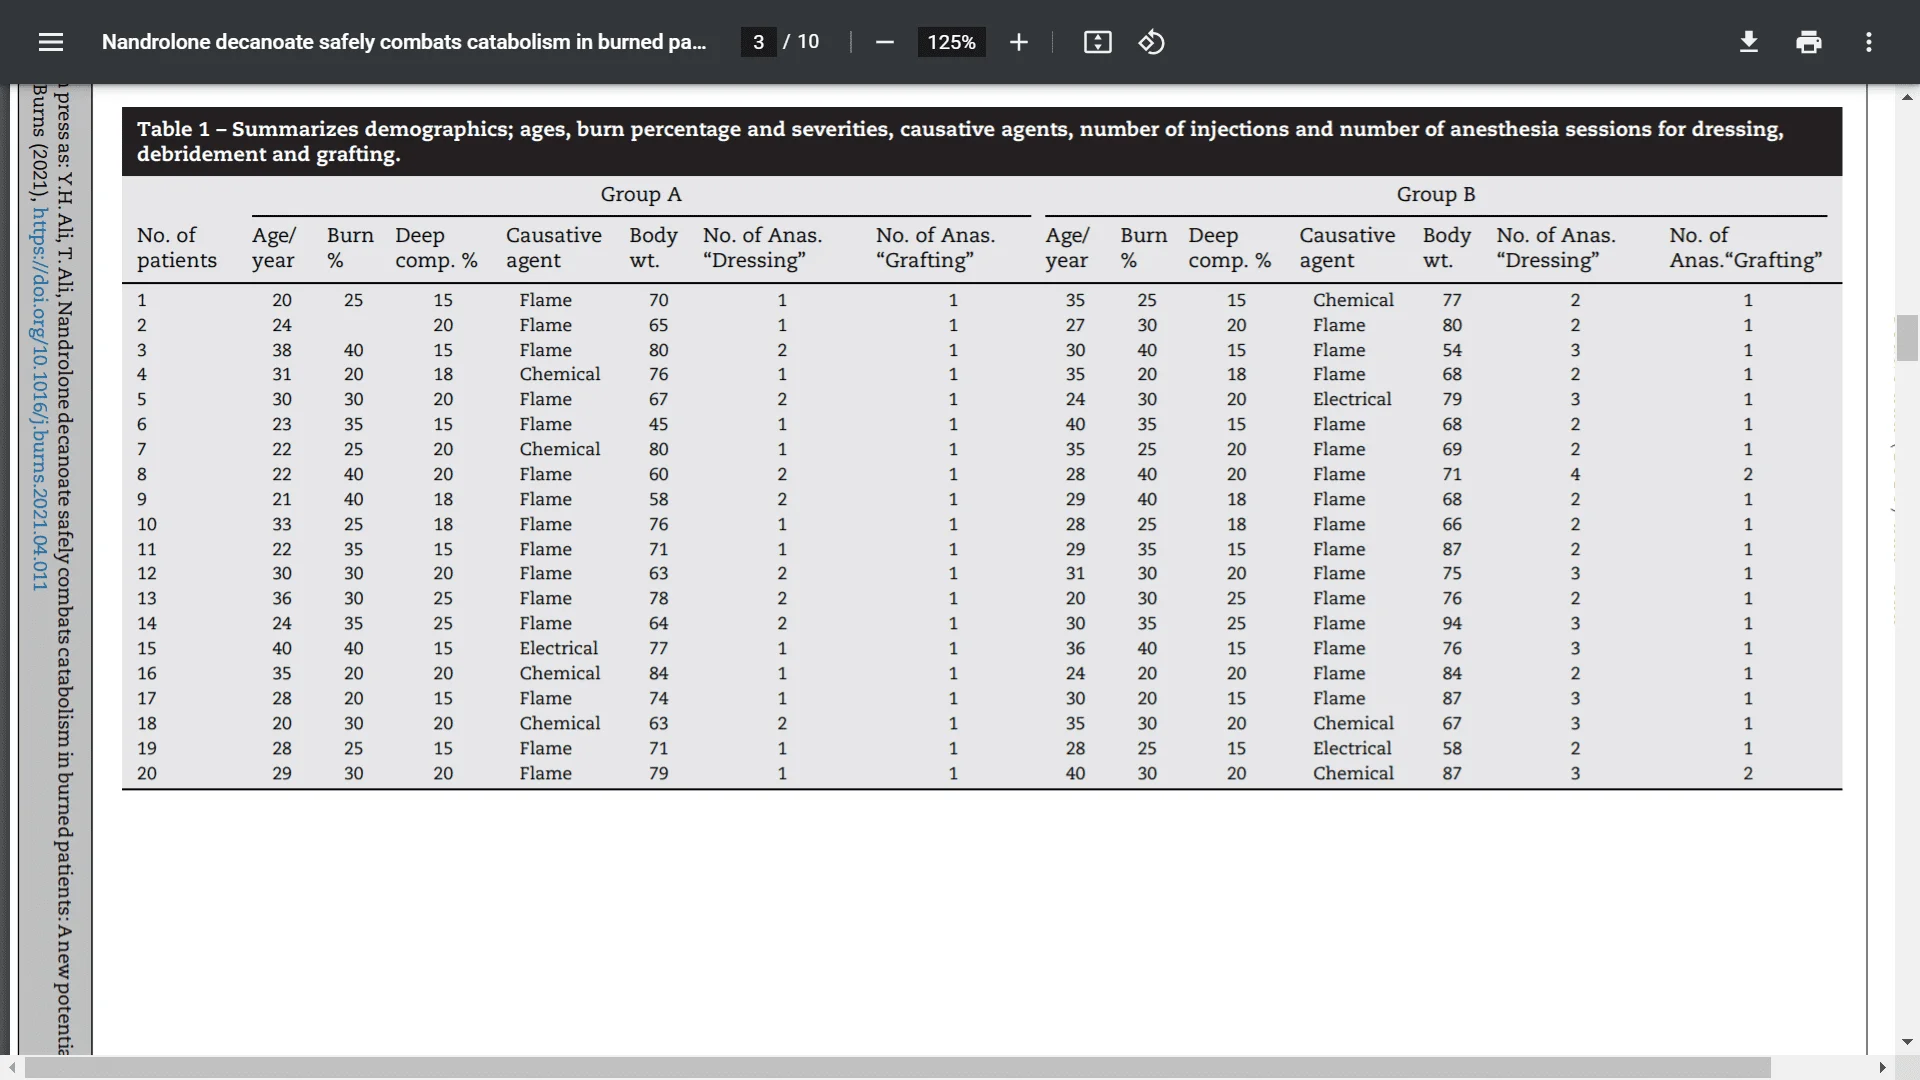Click the document title in toolbar

pyautogui.click(x=404, y=42)
